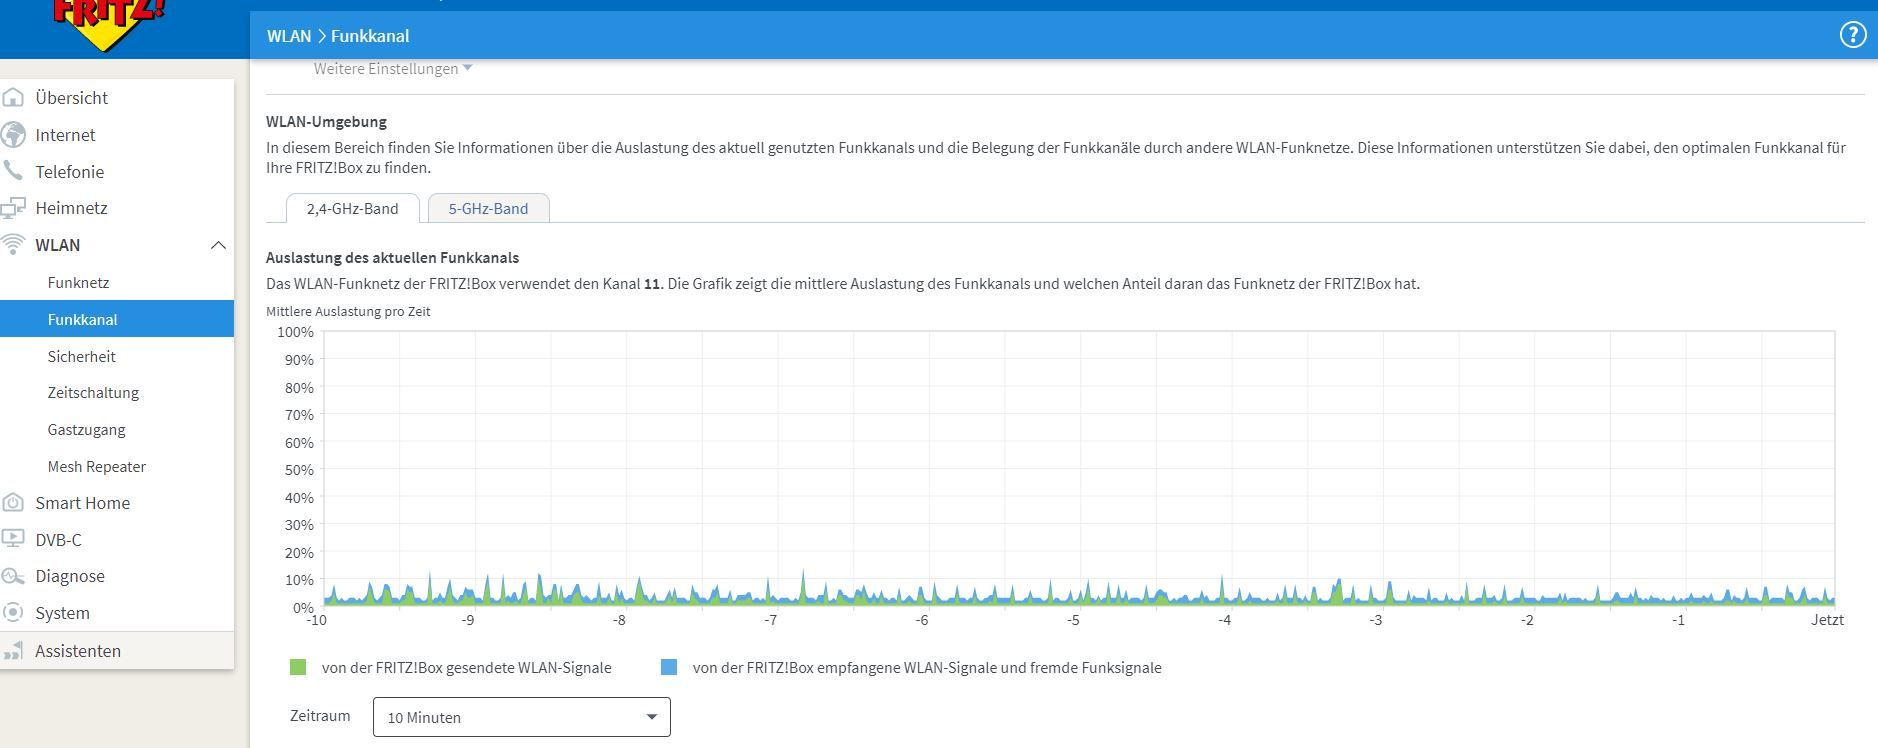Click the channel utilization chart area

1079,468
